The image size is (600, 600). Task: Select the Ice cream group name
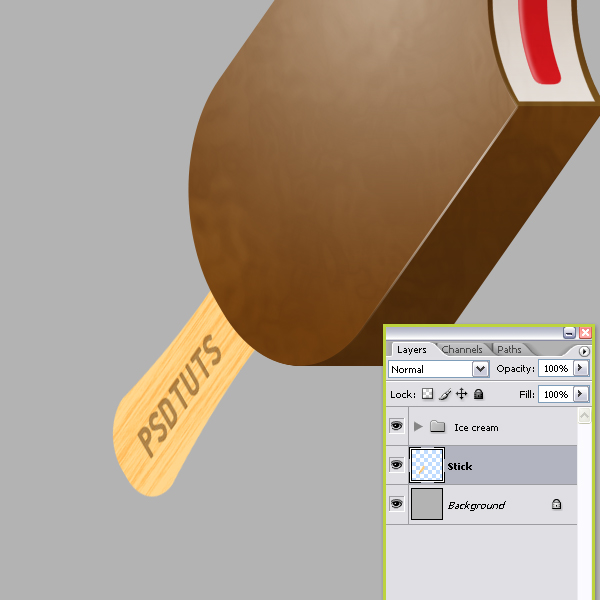tap(476, 427)
